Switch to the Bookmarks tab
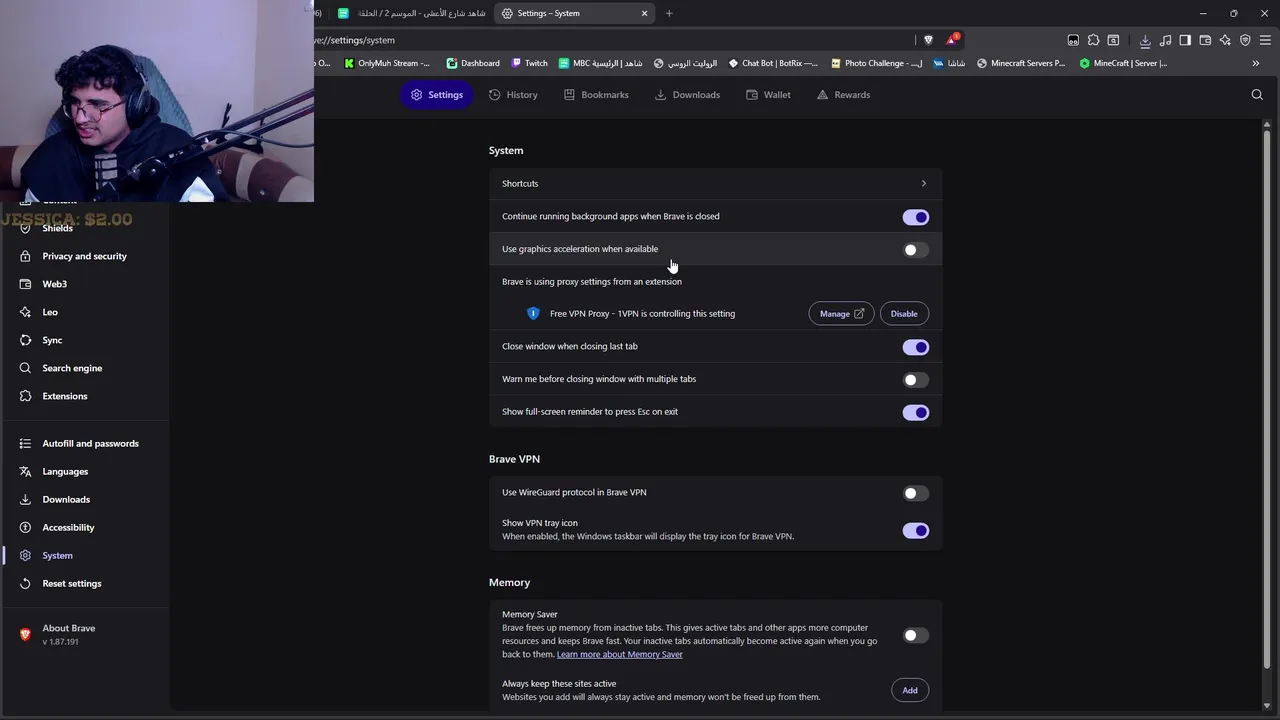Viewport: 1280px width, 720px height. [x=596, y=95]
